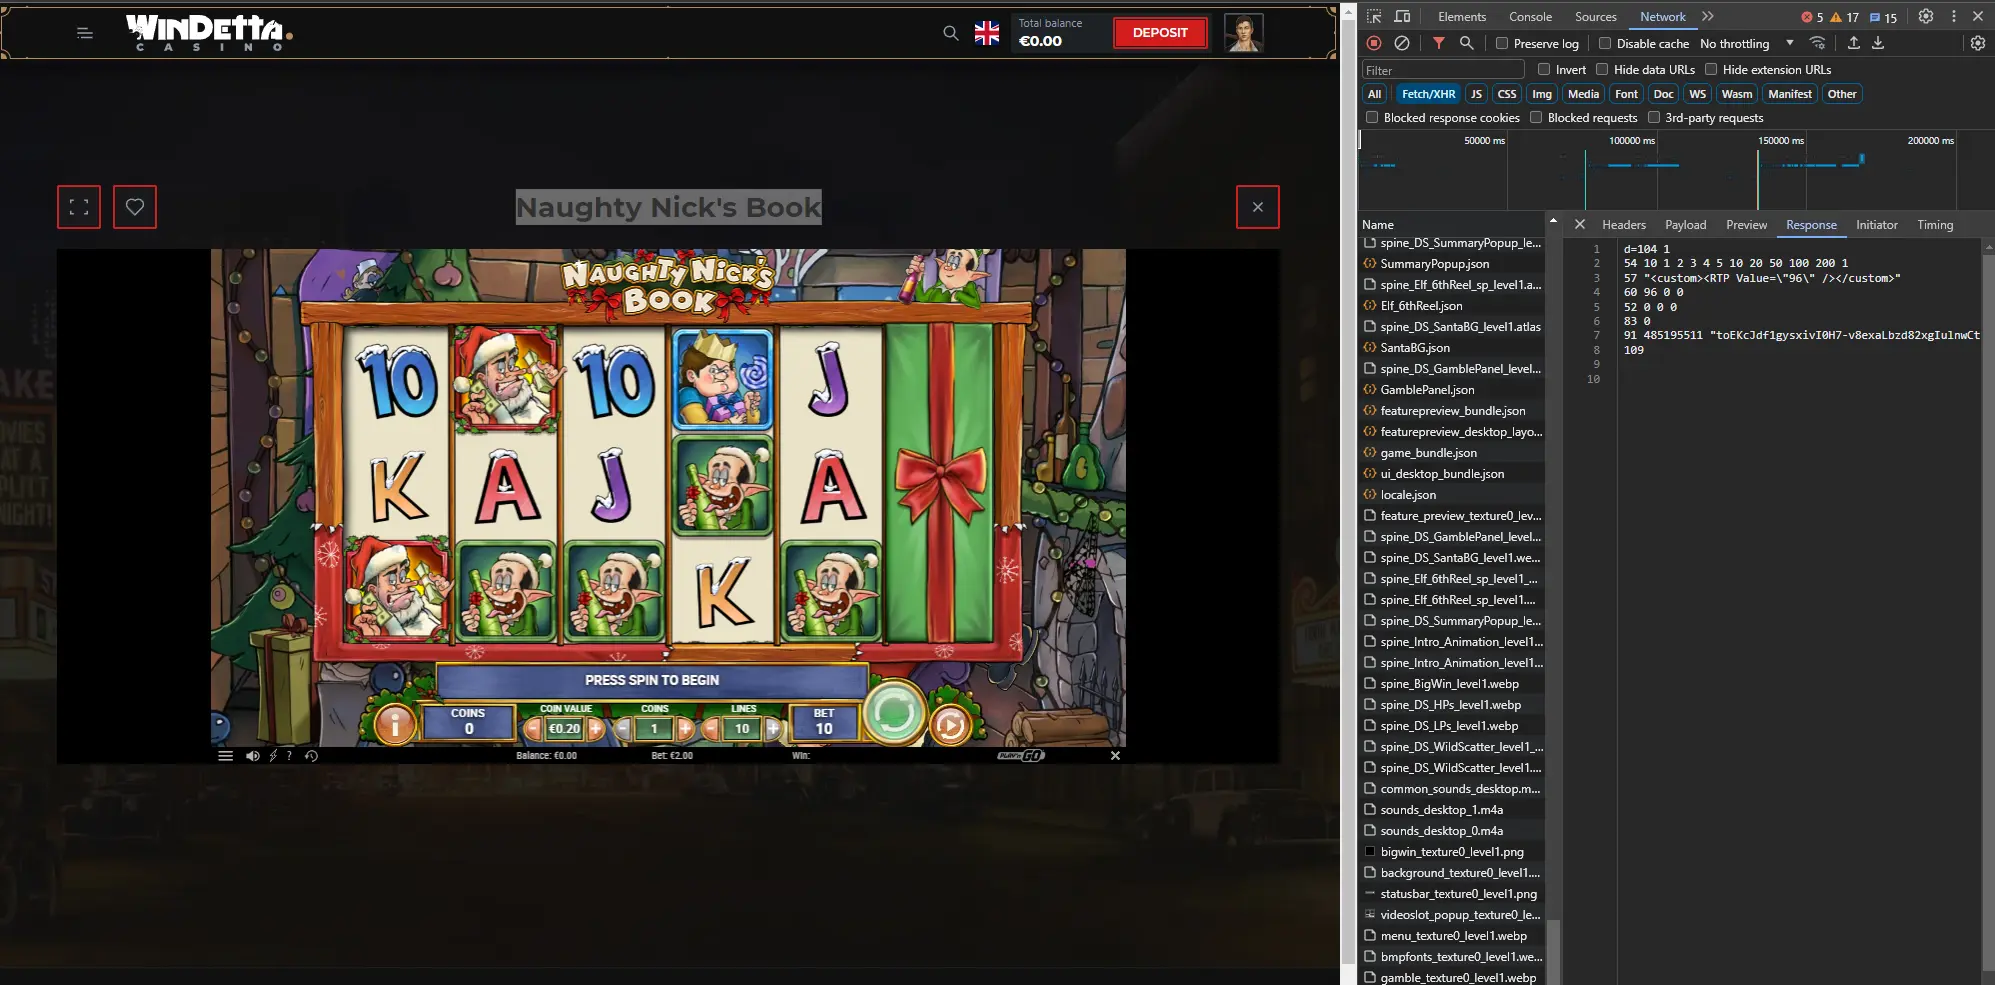The height and width of the screenshot is (985, 1995).
Task: Check Blocked response cookies
Action: point(1372,117)
